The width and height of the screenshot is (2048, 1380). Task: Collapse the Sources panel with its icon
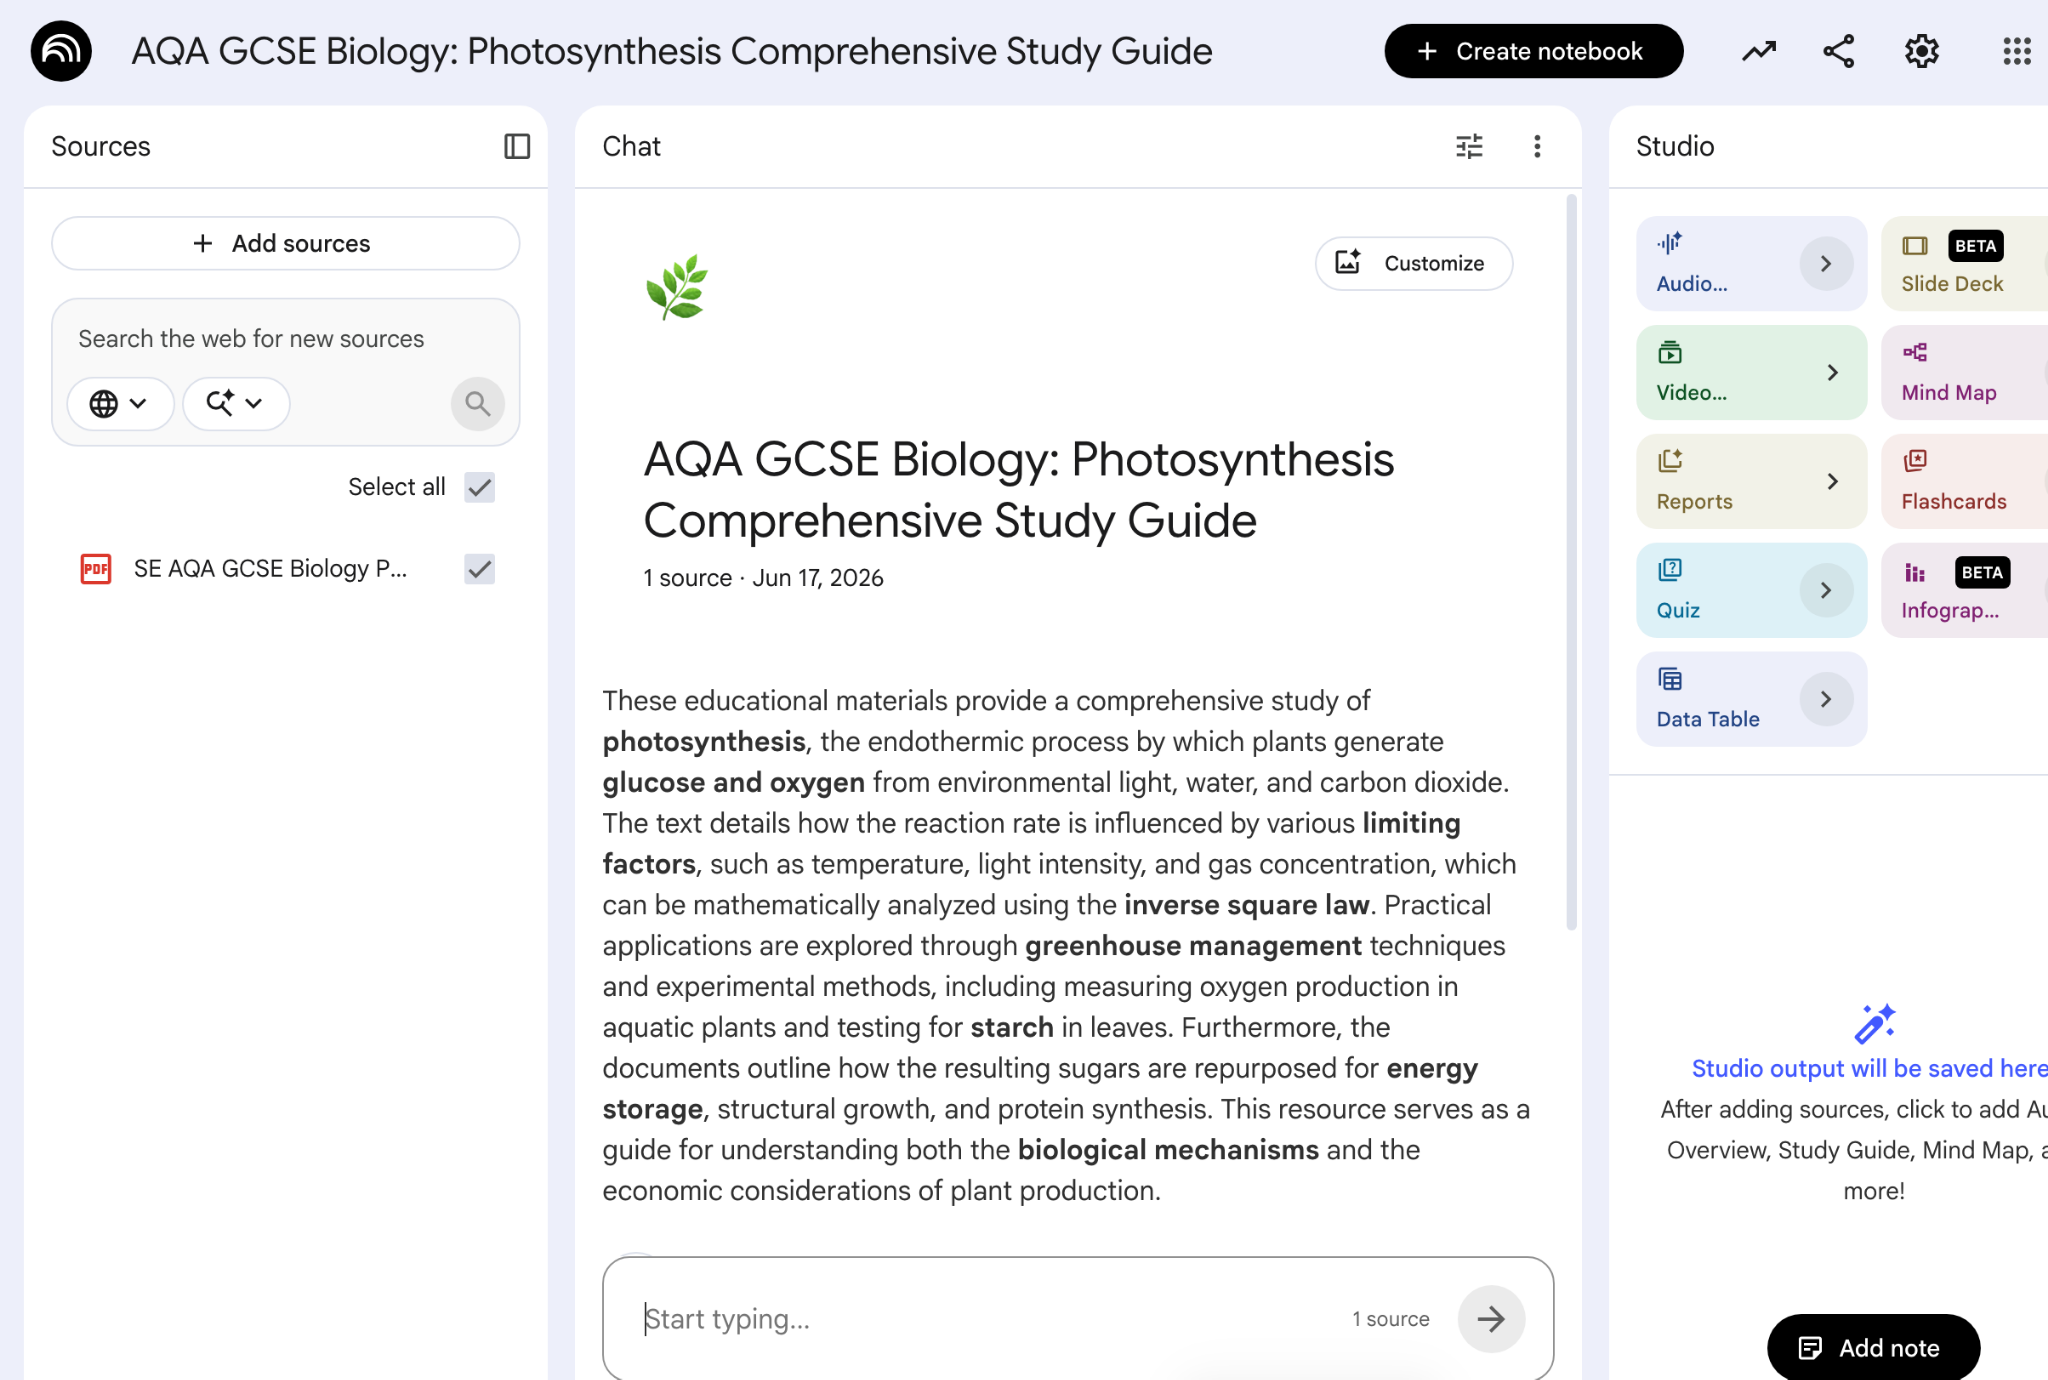[517, 146]
